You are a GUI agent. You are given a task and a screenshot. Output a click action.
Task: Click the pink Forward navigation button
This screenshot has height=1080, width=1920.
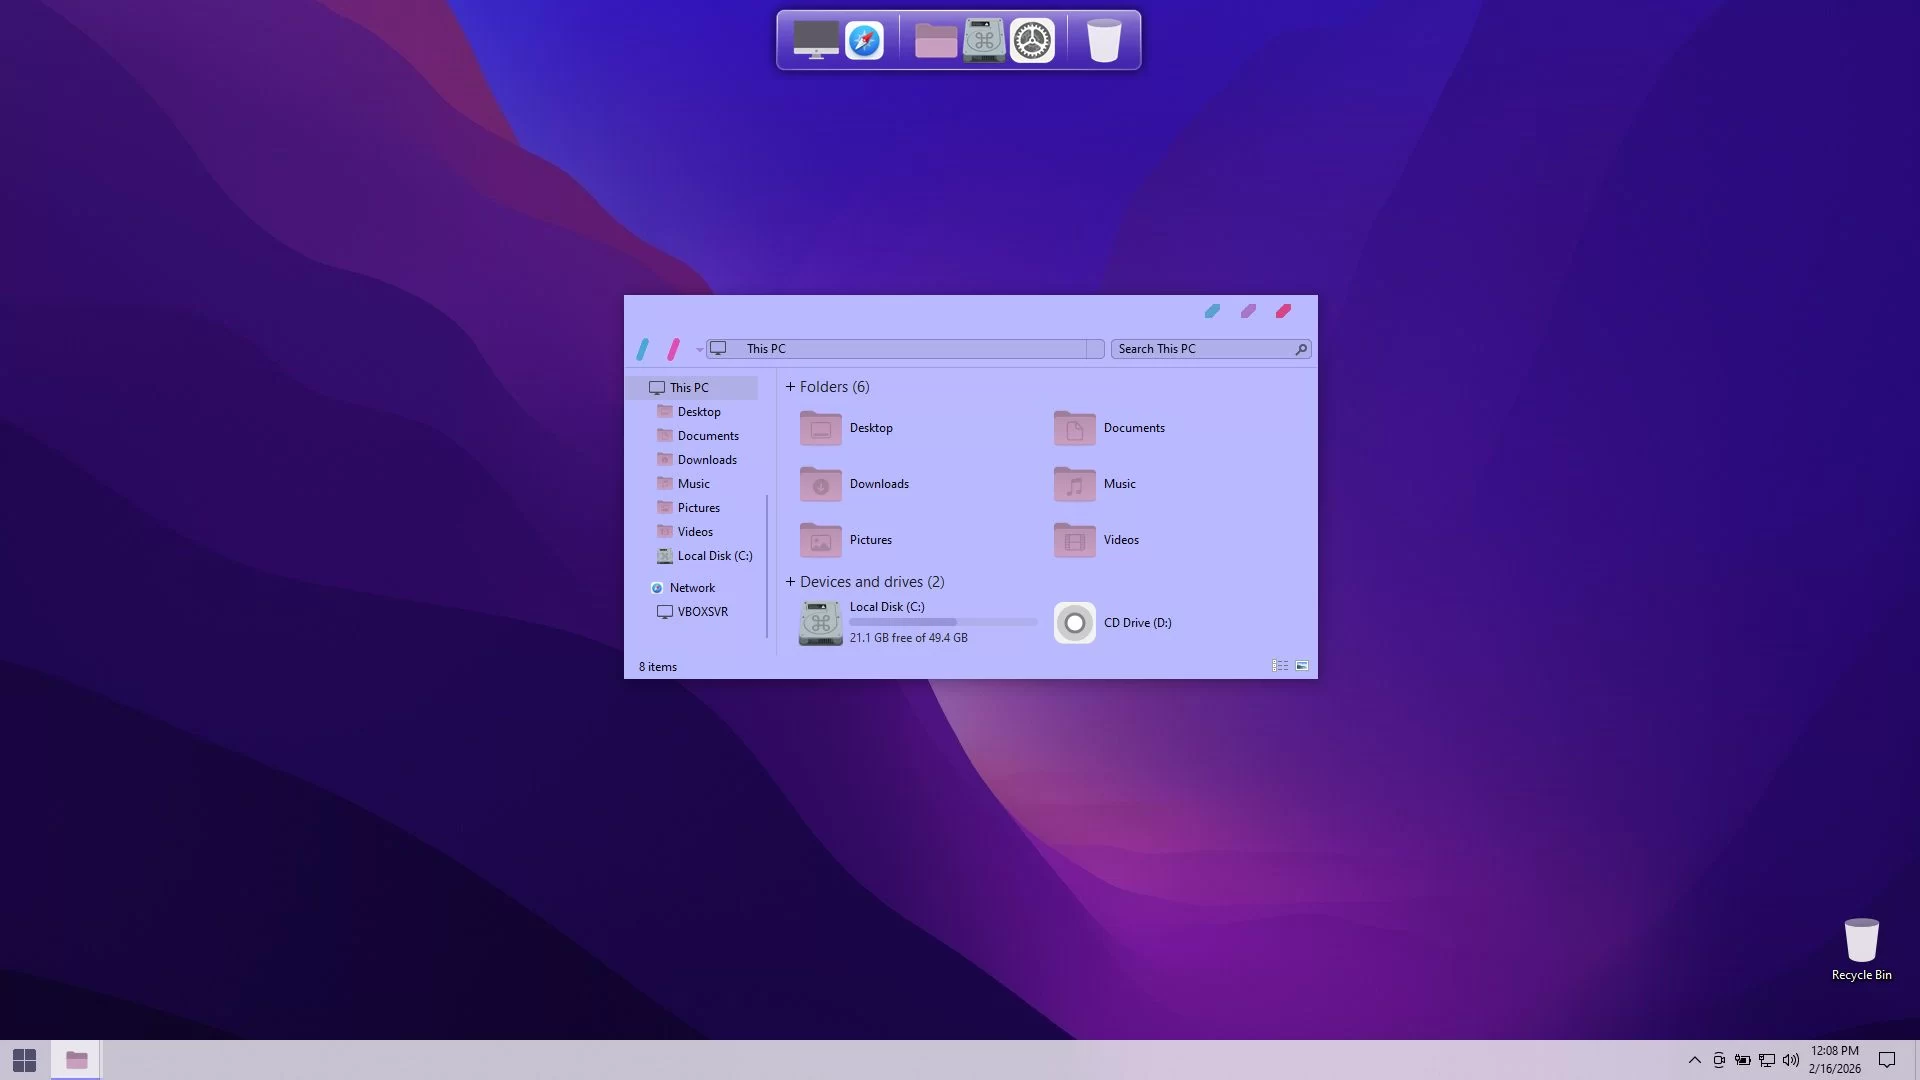[x=674, y=349]
